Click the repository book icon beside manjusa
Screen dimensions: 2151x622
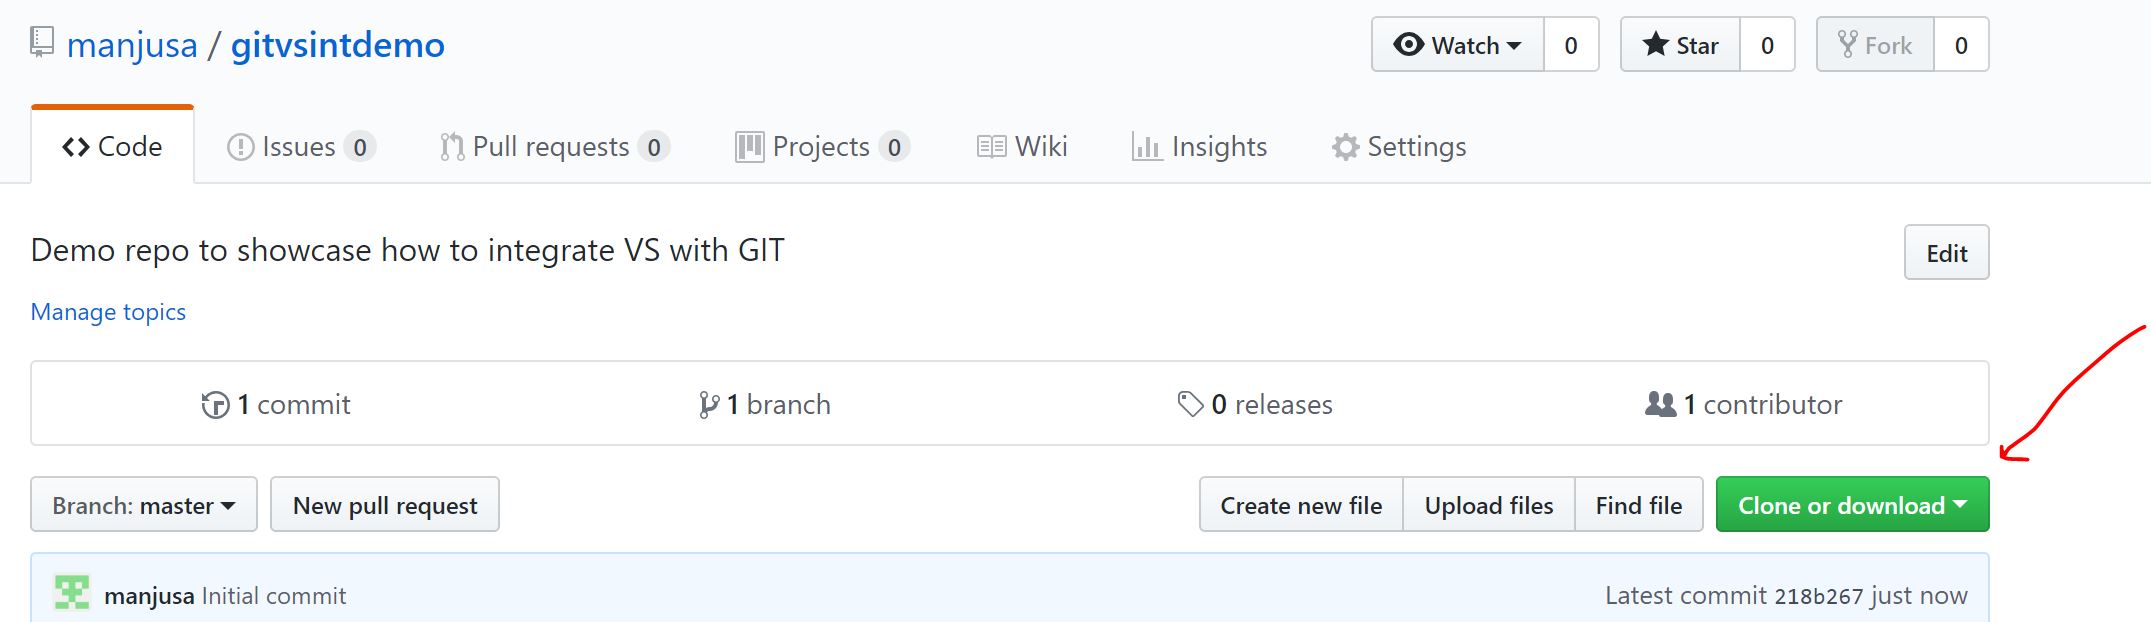click(42, 43)
